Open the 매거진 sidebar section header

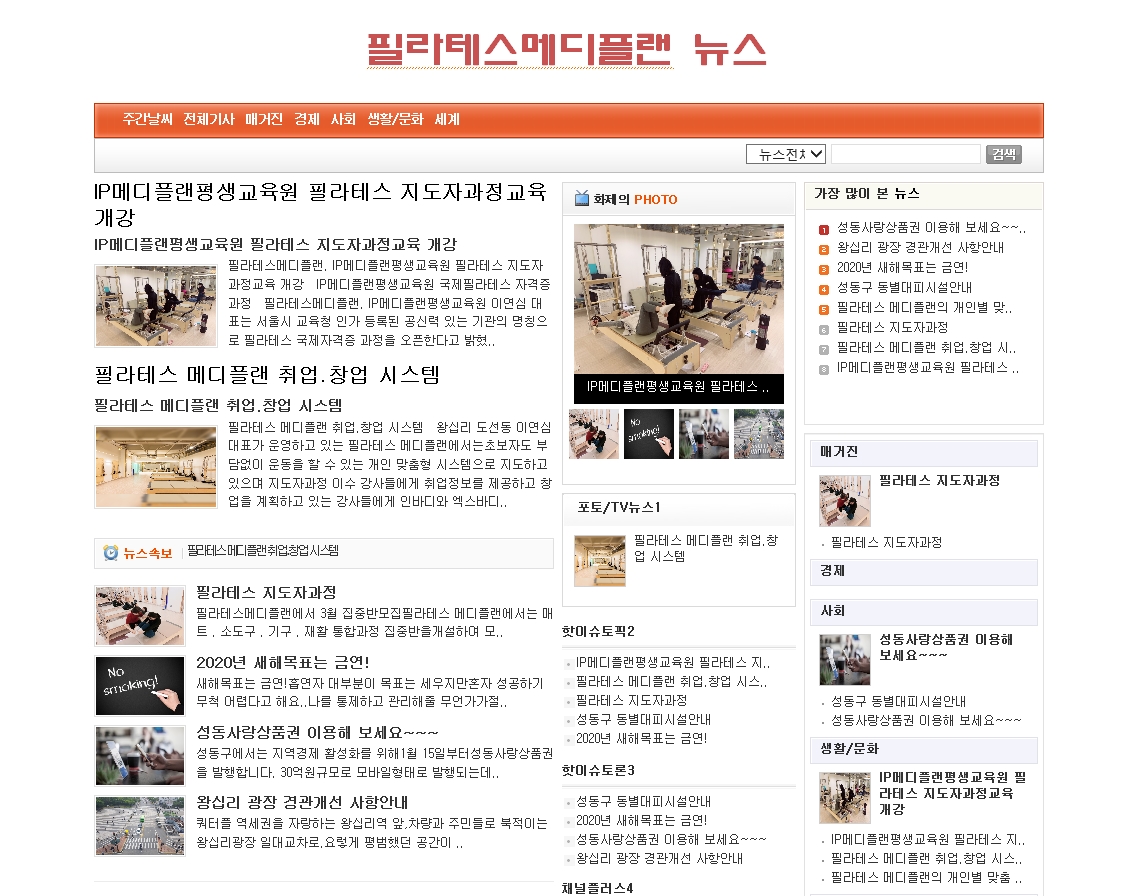tap(839, 452)
